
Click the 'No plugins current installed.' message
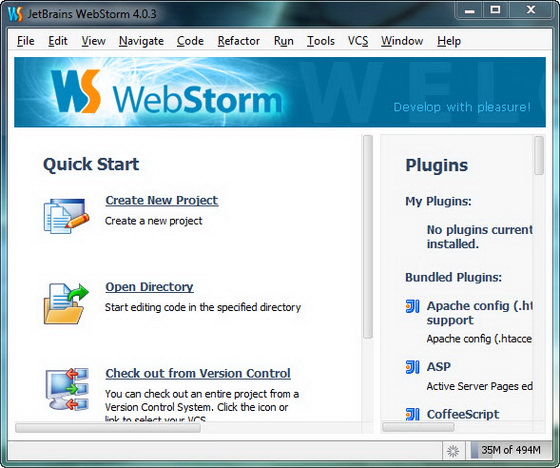479,237
